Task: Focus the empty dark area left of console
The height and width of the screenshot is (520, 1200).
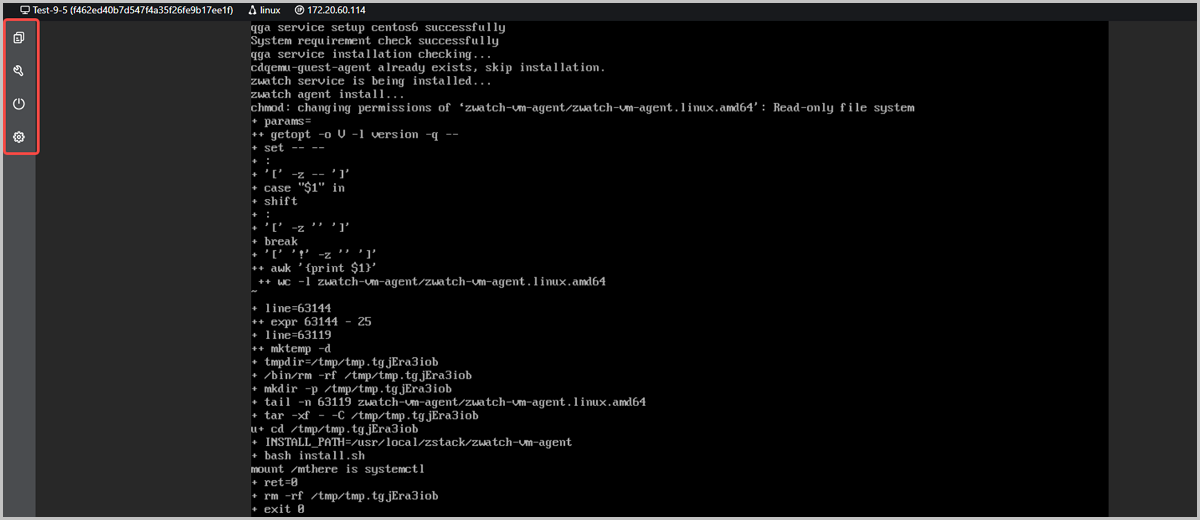Action: (x=143, y=270)
